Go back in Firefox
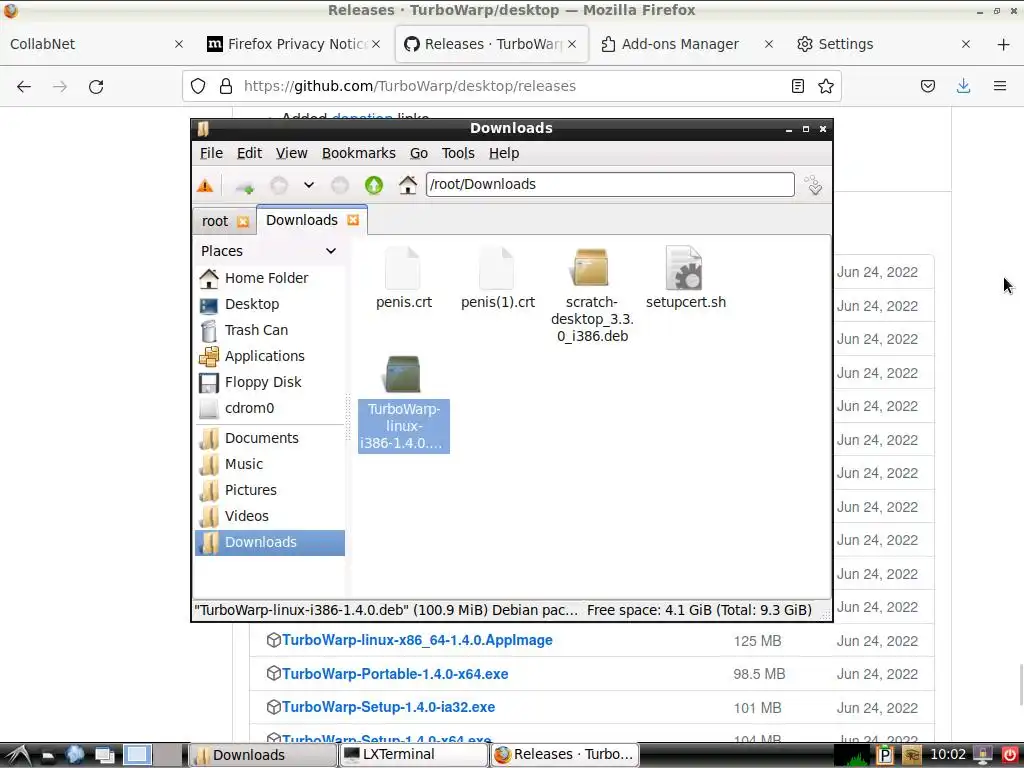Viewport: 1024px width, 768px height. (x=24, y=86)
